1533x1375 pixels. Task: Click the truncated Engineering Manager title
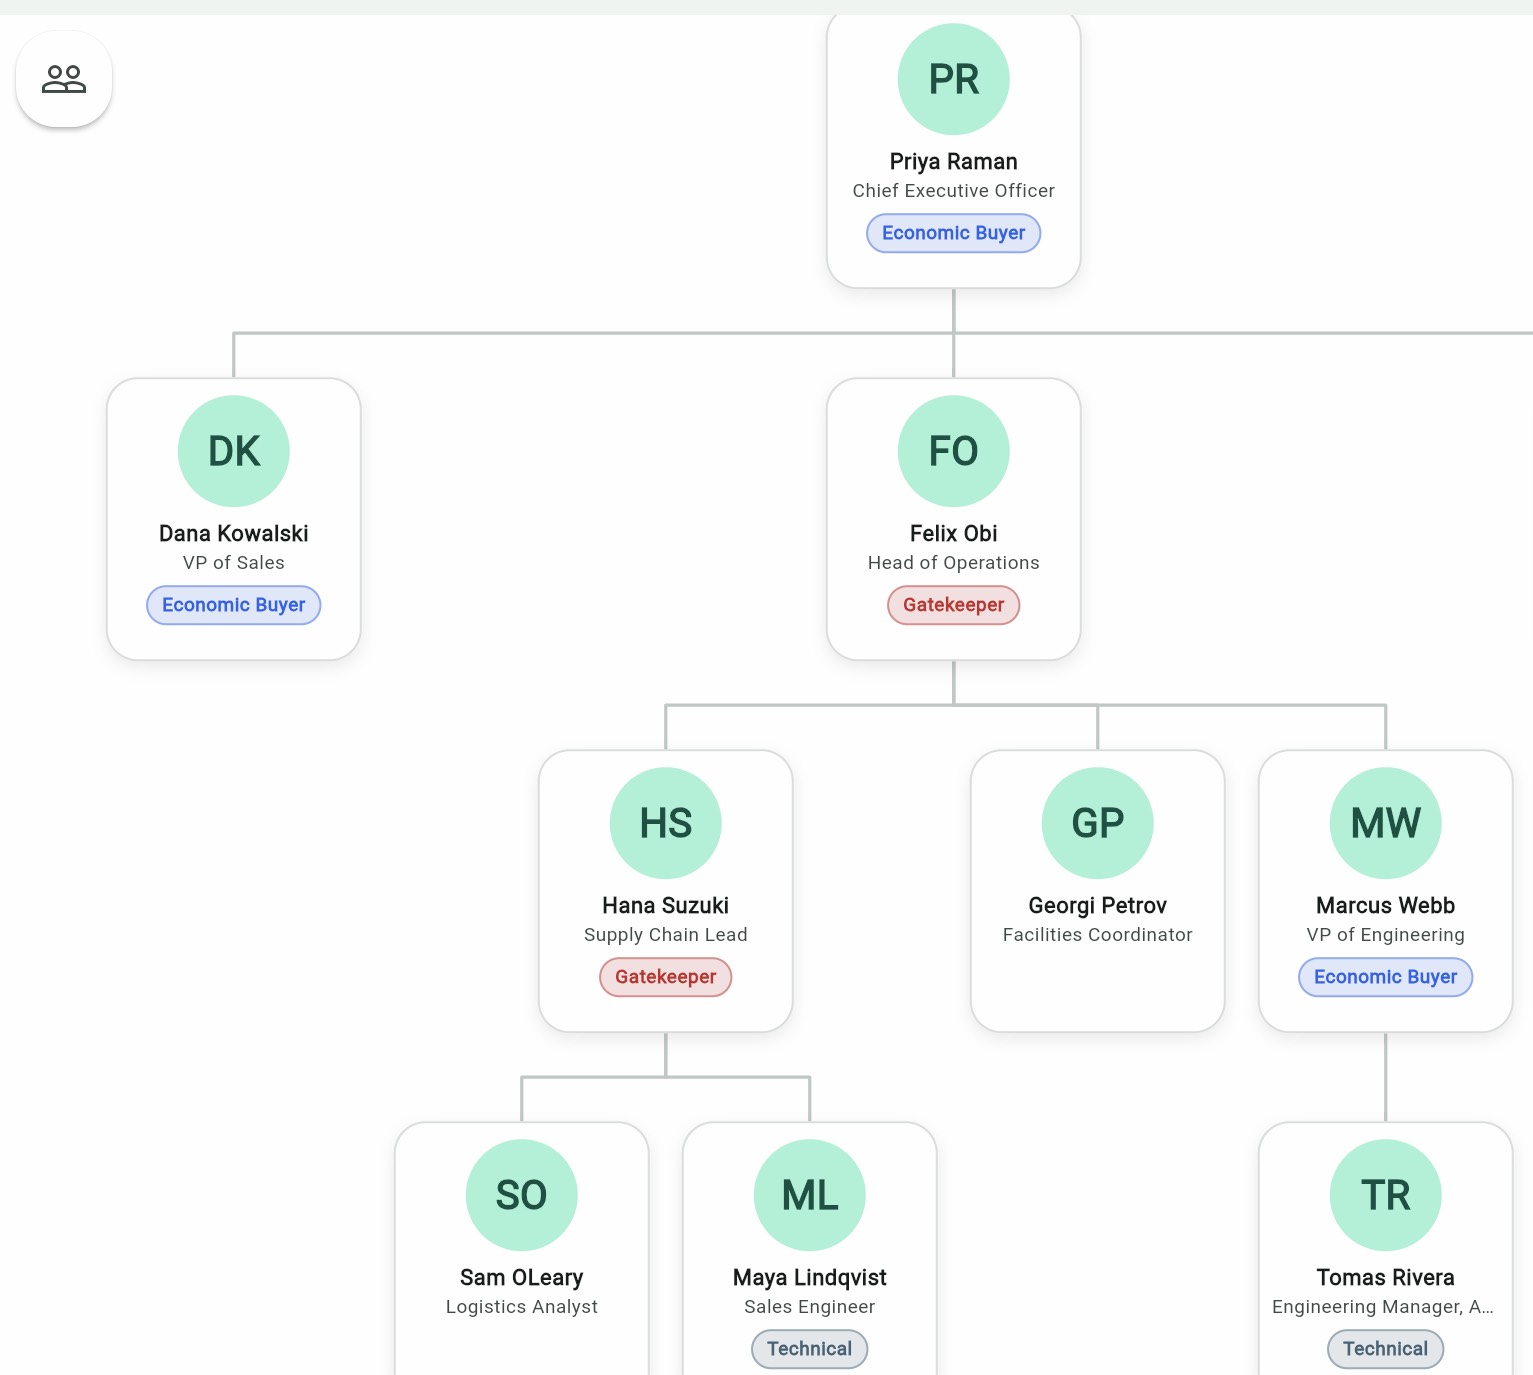pos(1383,1307)
